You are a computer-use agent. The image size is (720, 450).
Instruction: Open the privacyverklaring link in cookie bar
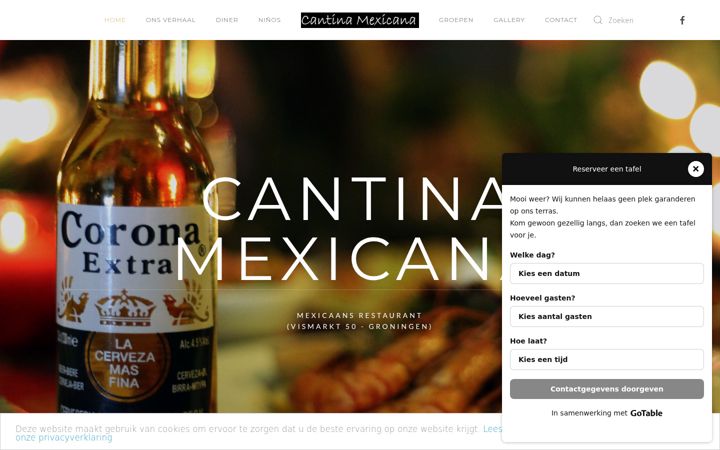pyautogui.click(x=64, y=438)
